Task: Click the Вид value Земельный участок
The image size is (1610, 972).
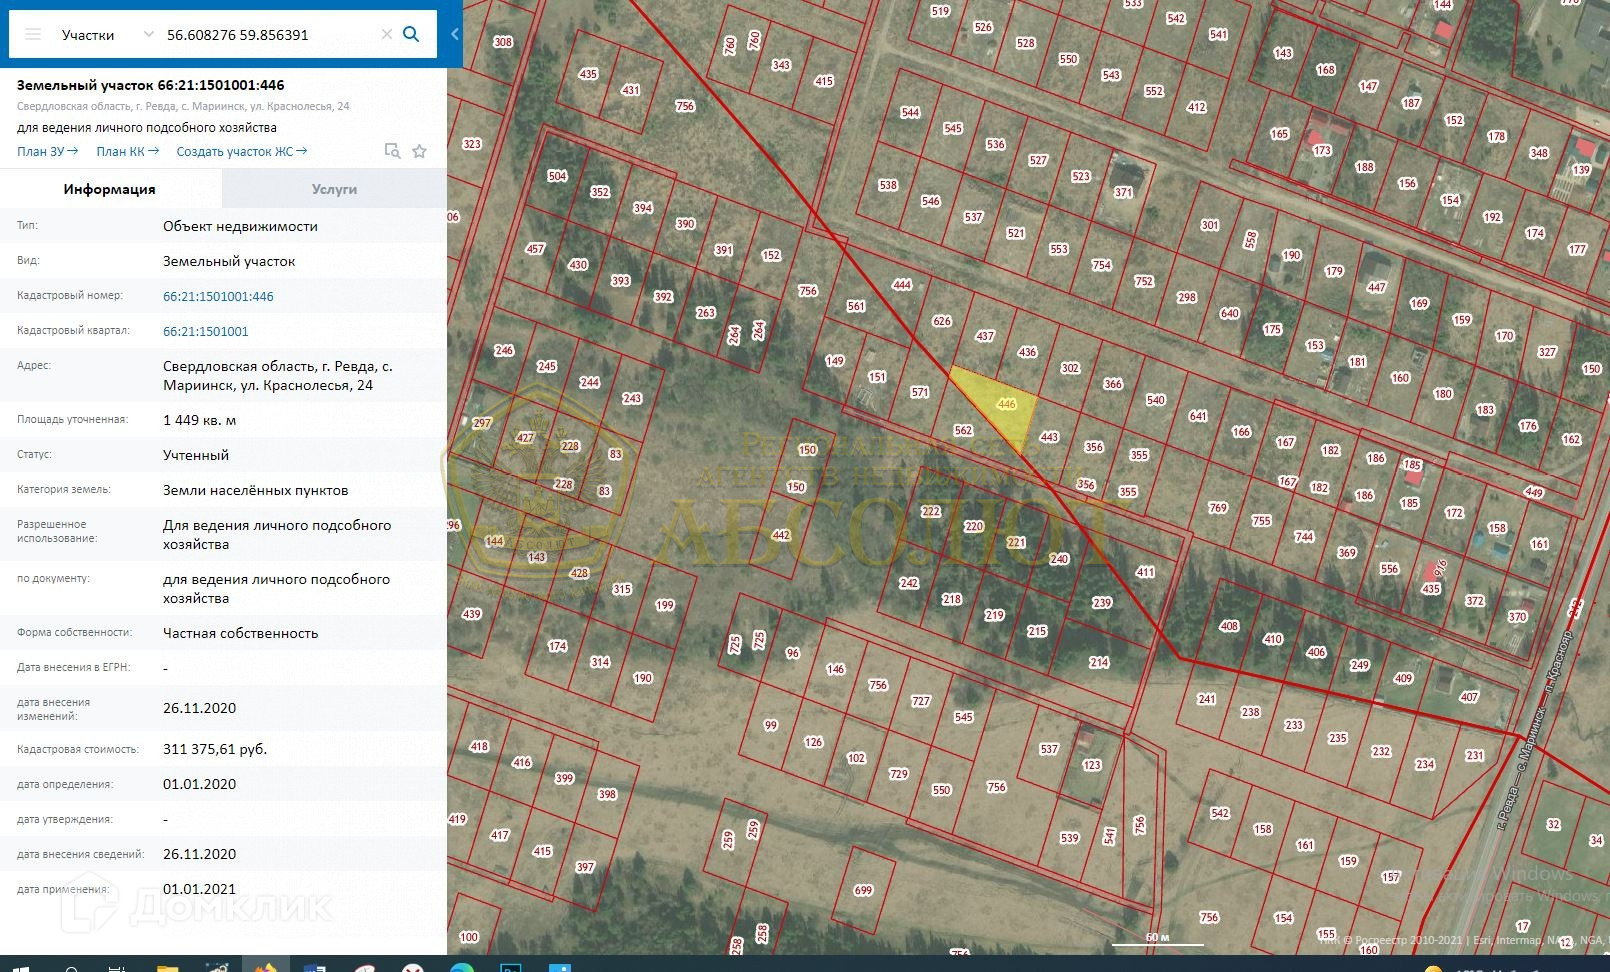Action: (x=229, y=261)
